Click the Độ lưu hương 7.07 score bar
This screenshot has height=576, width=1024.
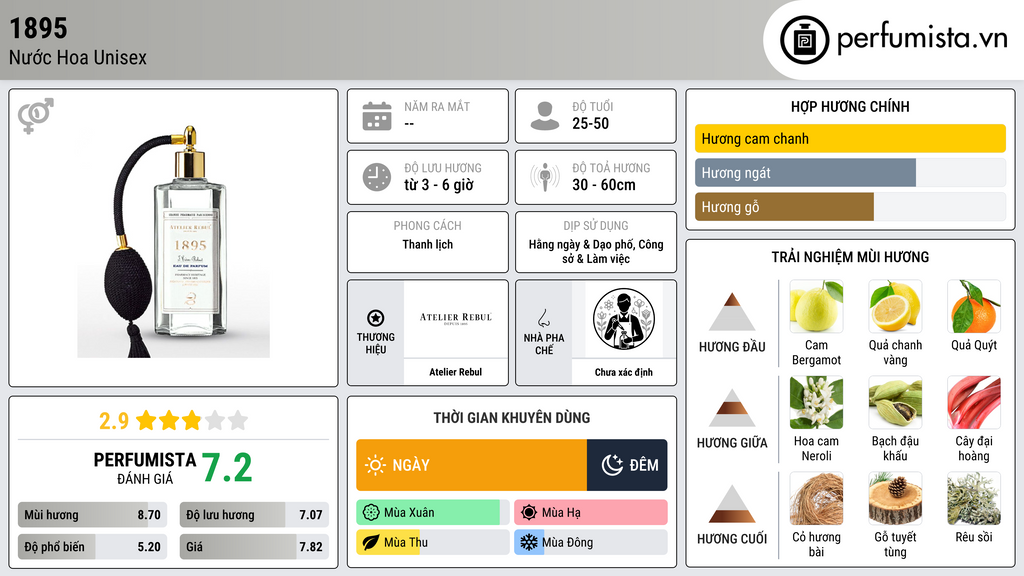tap(254, 515)
